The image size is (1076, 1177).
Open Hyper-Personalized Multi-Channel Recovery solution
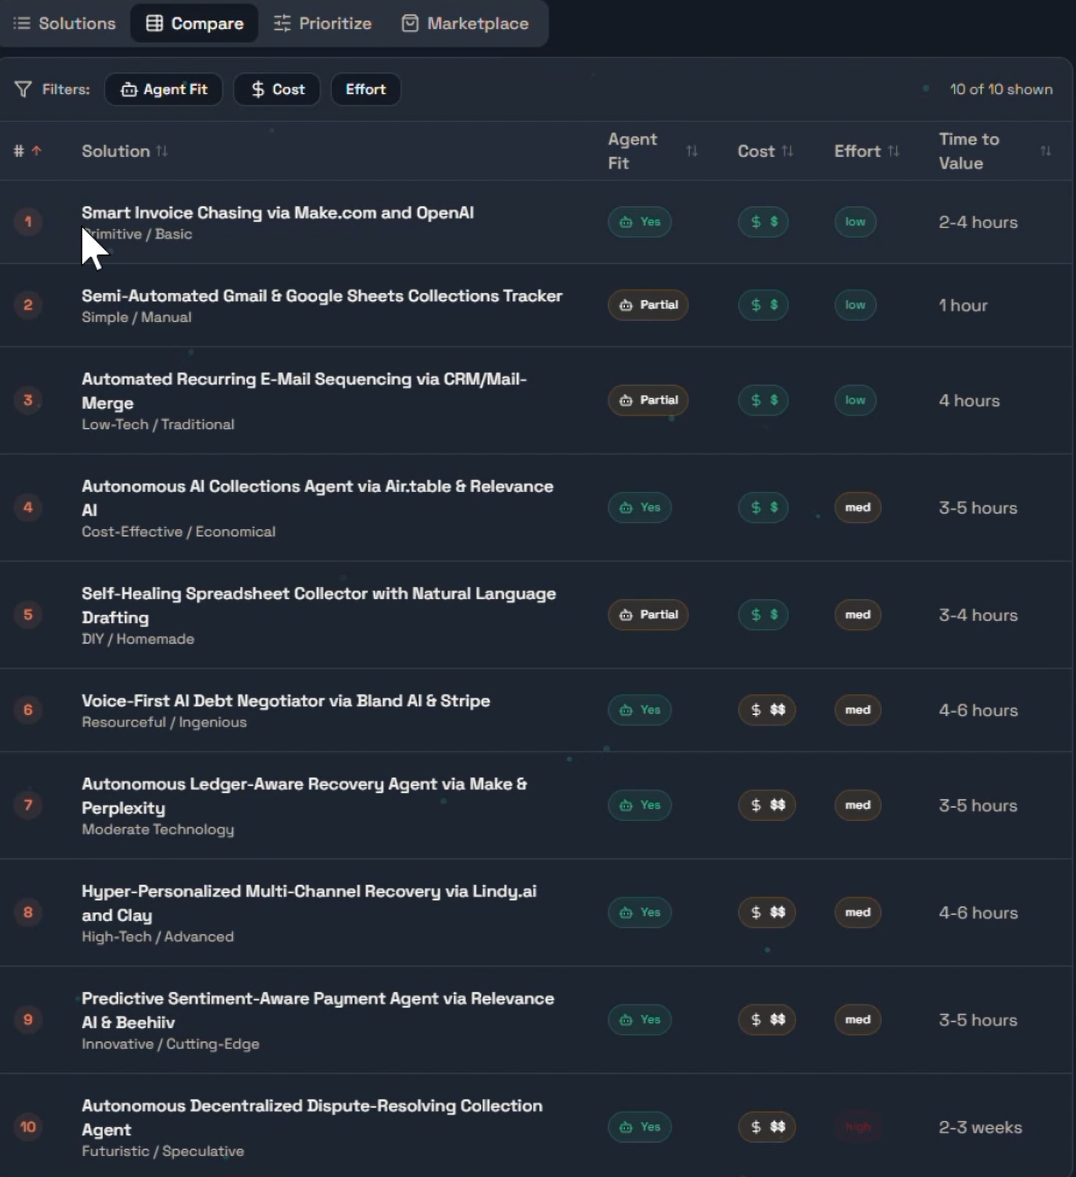(309, 903)
